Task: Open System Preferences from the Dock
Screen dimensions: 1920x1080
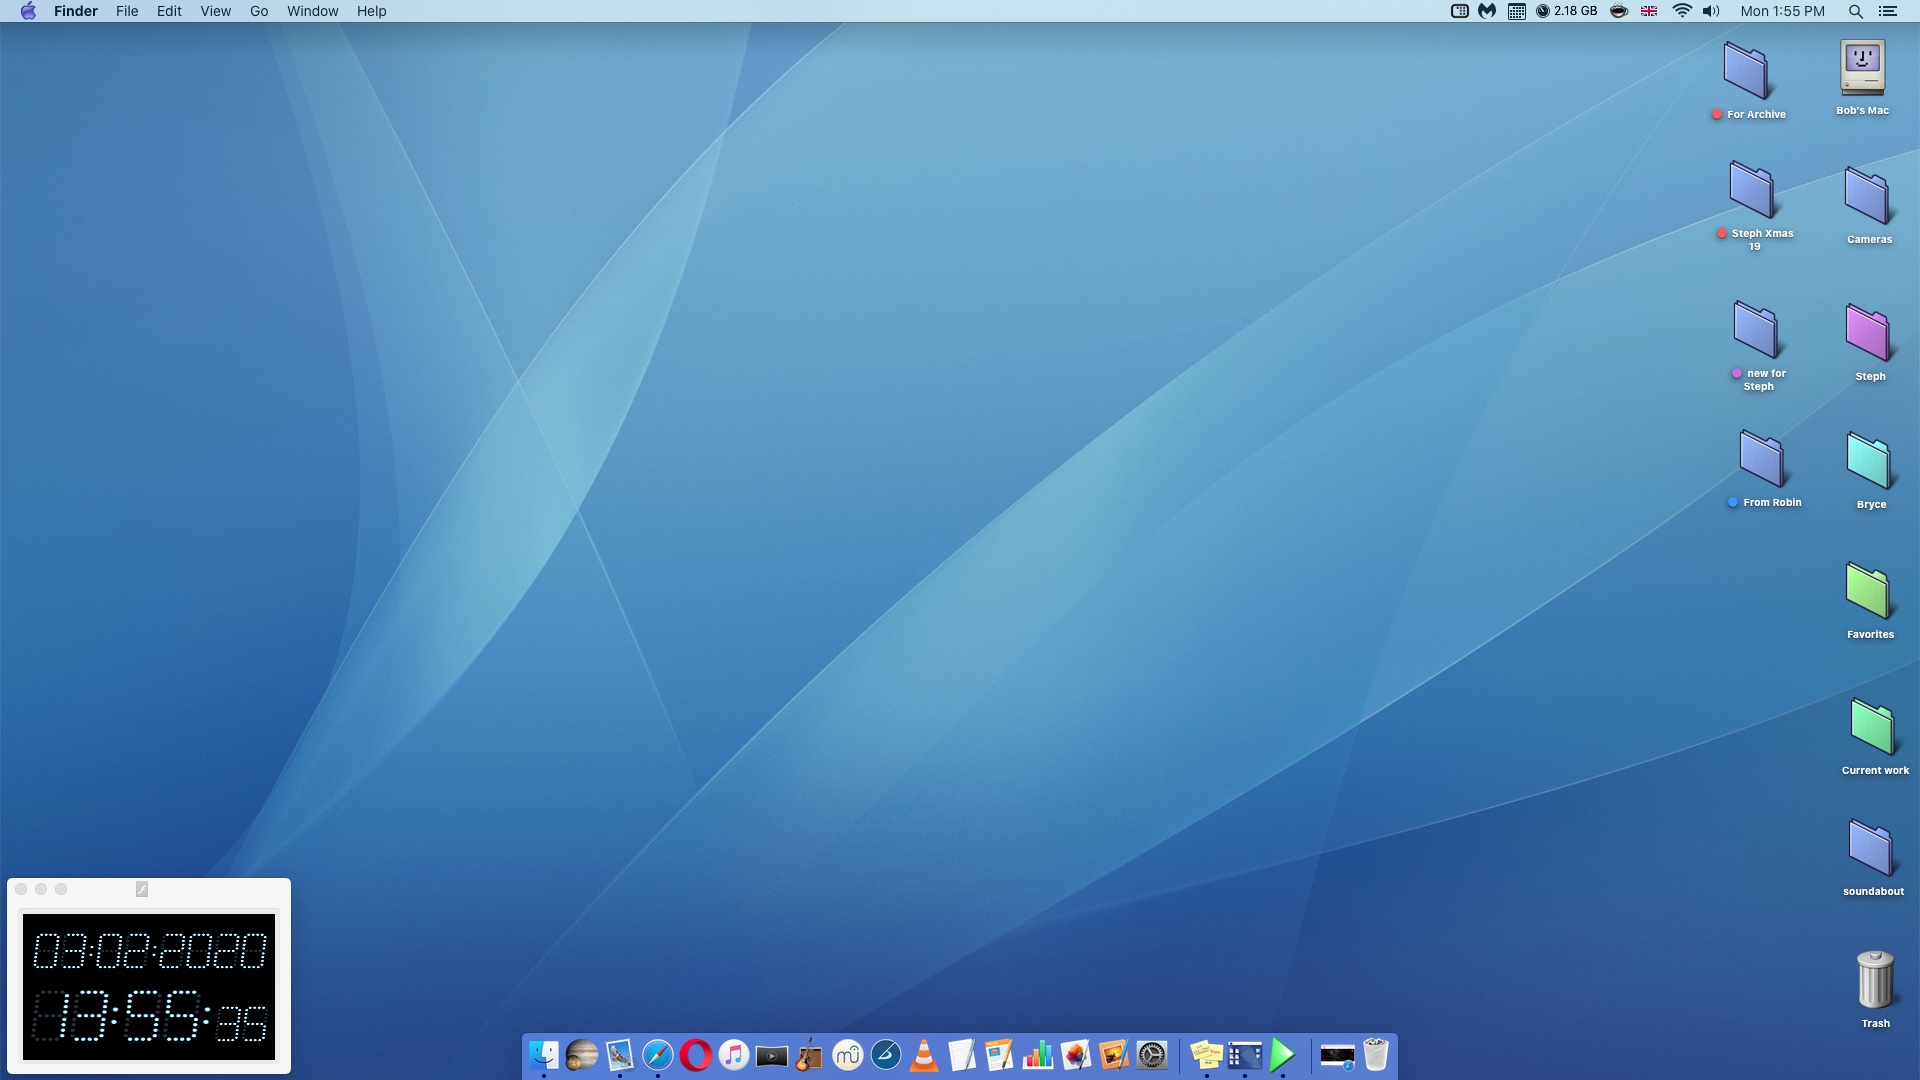Action: [x=1151, y=1055]
